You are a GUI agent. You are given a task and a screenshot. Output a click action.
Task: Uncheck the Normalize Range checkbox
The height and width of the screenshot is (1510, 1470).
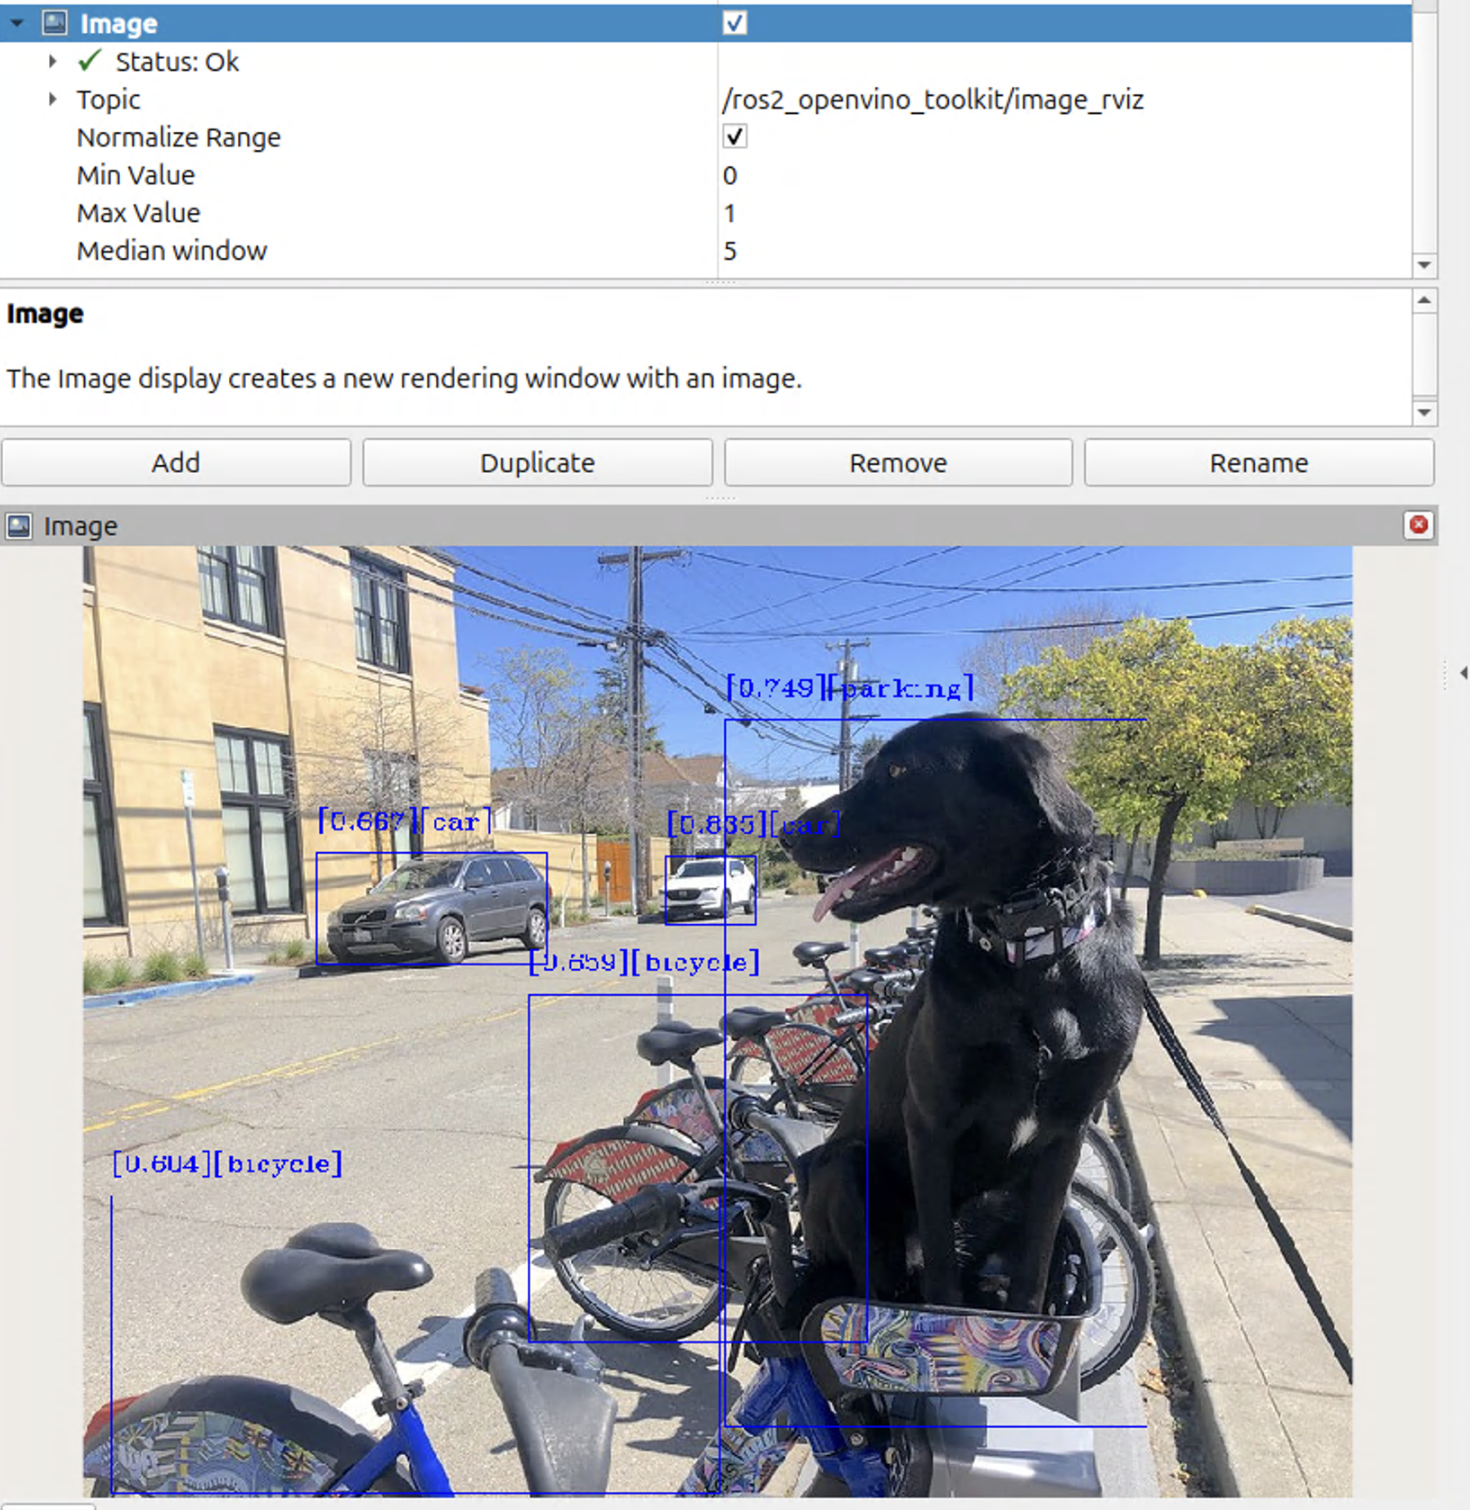(x=735, y=137)
